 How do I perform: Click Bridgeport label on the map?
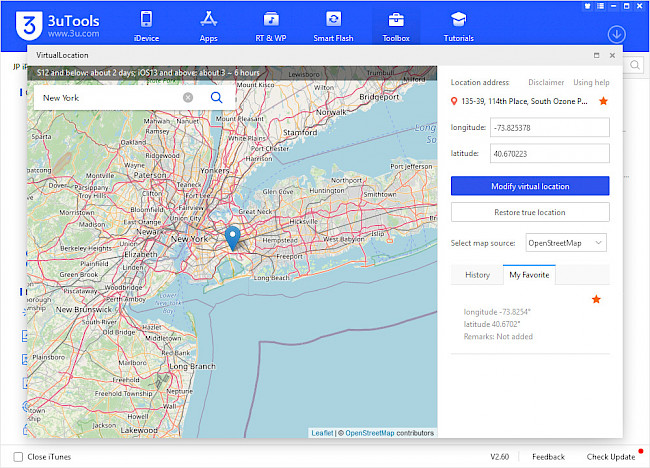point(379,97)
